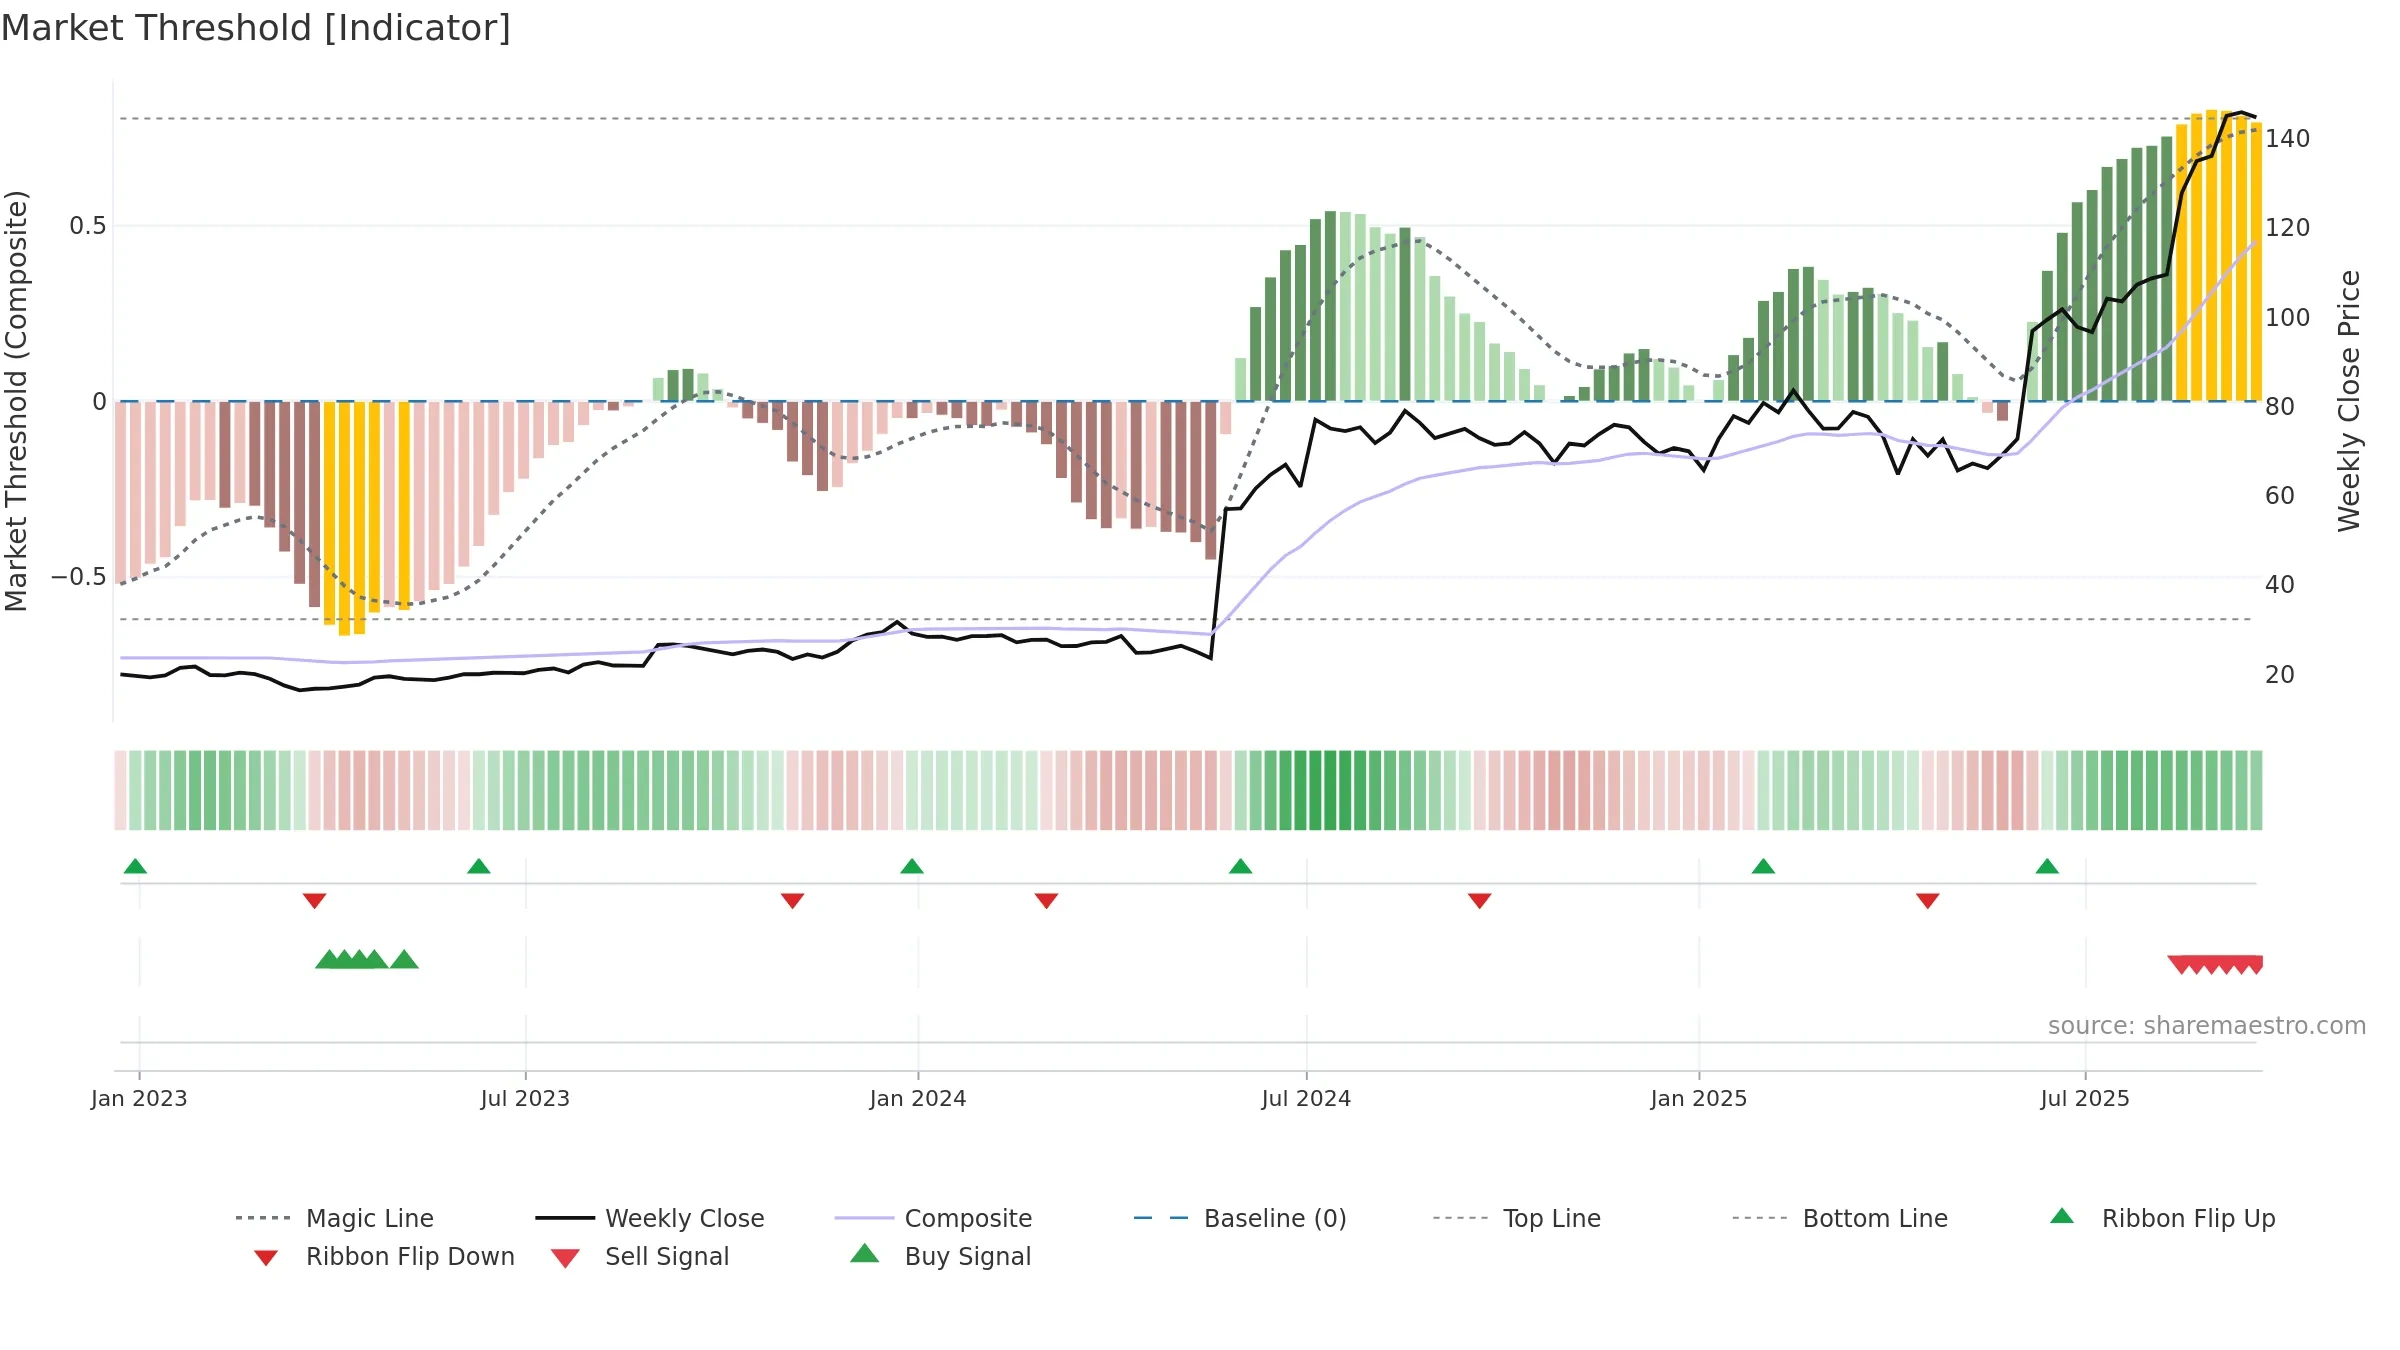This screenshot has width=2400, height=1350.
Task: Click the 60 right axis tick label
Action: tap(2280, 496)
